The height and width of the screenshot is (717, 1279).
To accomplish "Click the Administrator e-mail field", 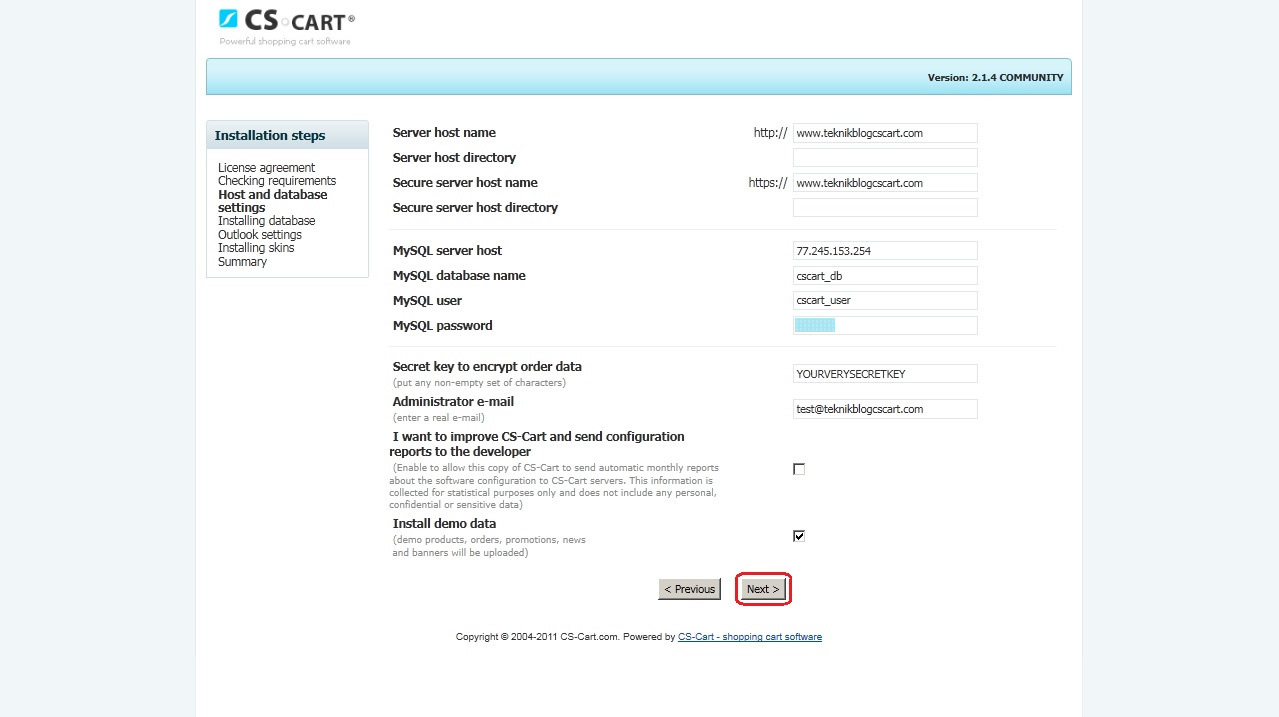I will [885, 409].
